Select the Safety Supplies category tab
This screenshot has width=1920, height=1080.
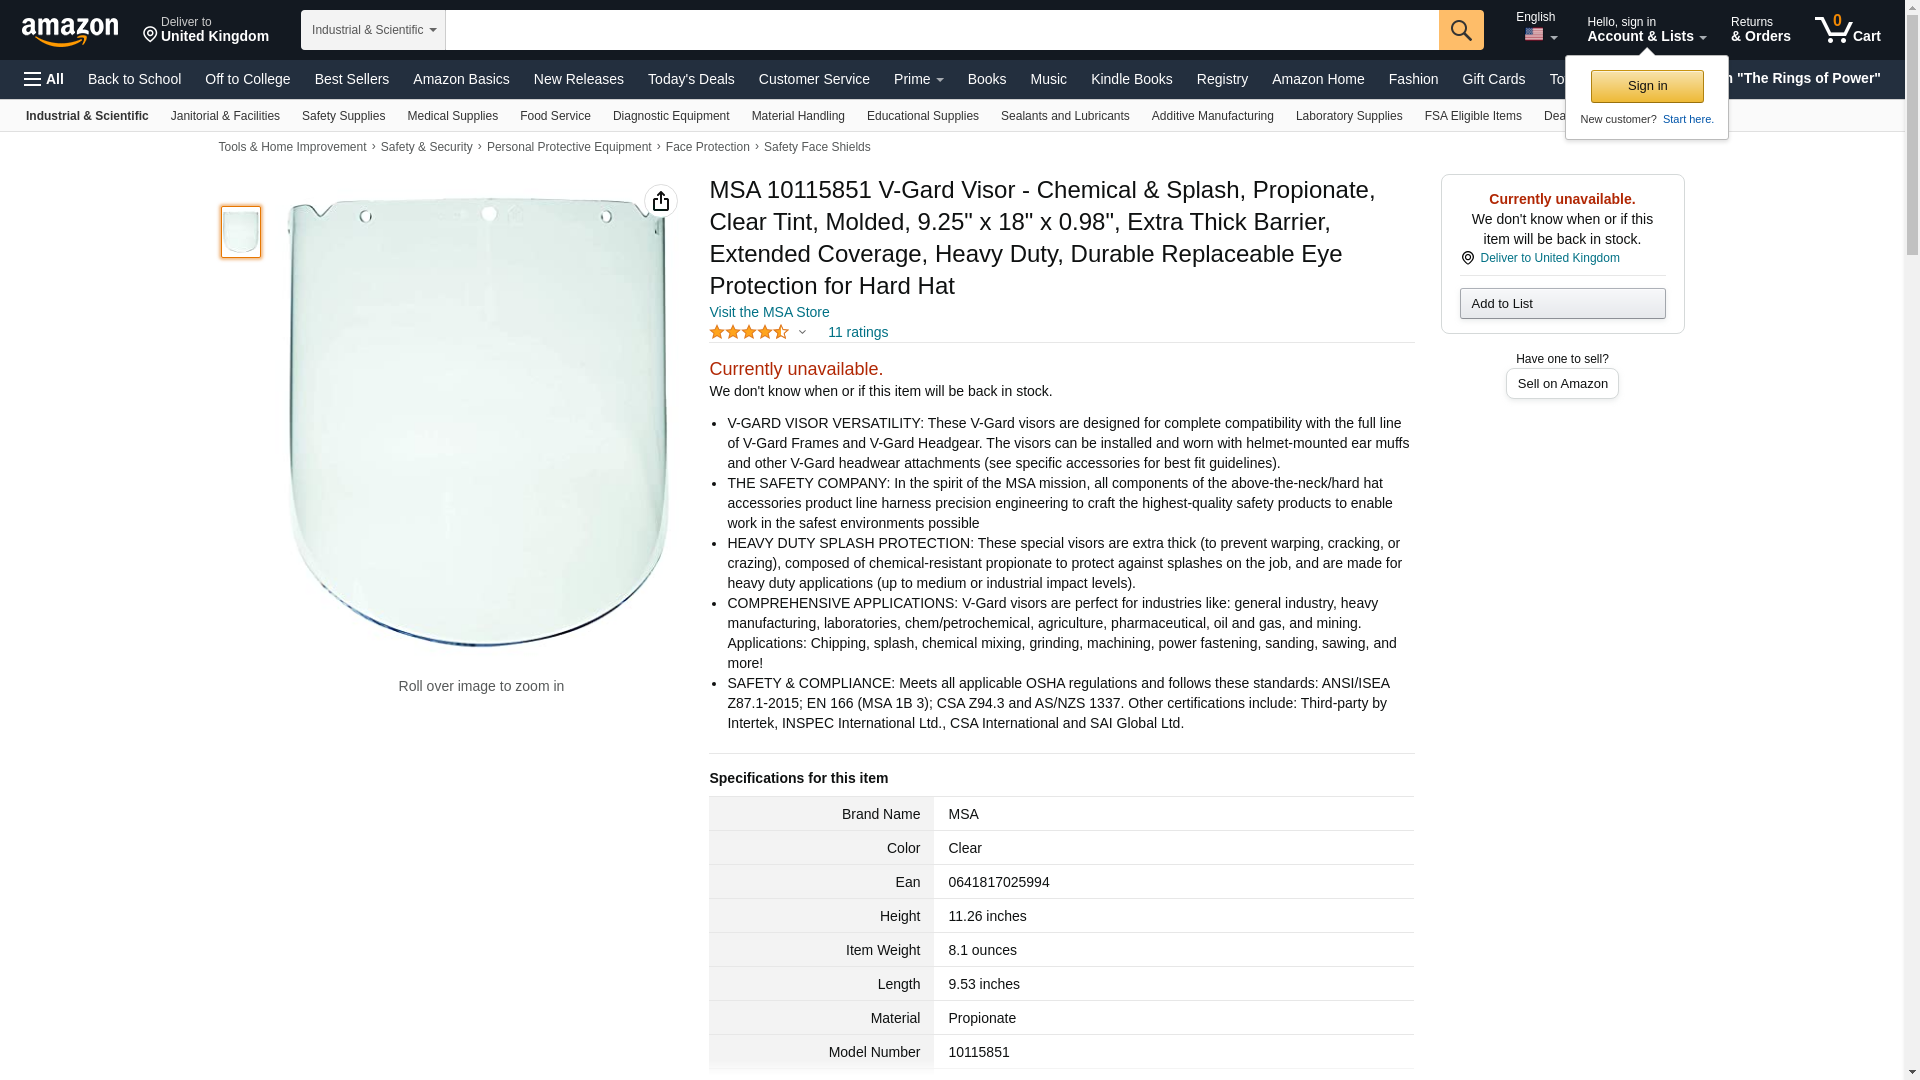343,116
